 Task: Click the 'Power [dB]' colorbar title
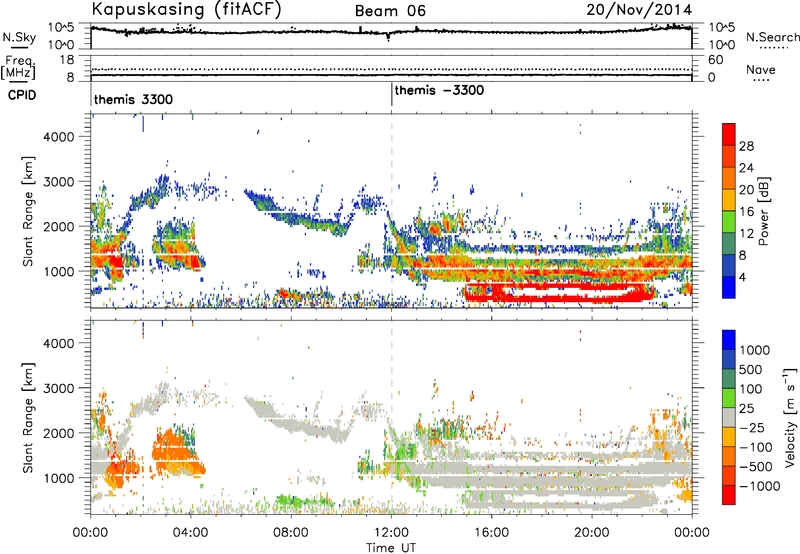pos(764,211)
